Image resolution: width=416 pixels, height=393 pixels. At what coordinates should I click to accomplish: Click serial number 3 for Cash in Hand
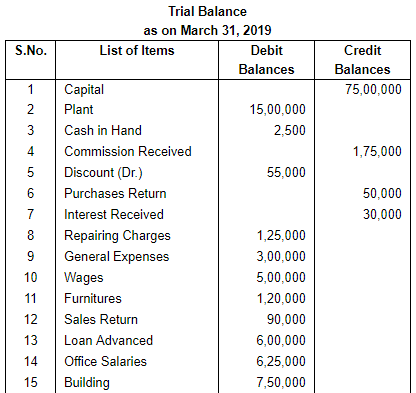pyautogui.click(x=31, y=130)
